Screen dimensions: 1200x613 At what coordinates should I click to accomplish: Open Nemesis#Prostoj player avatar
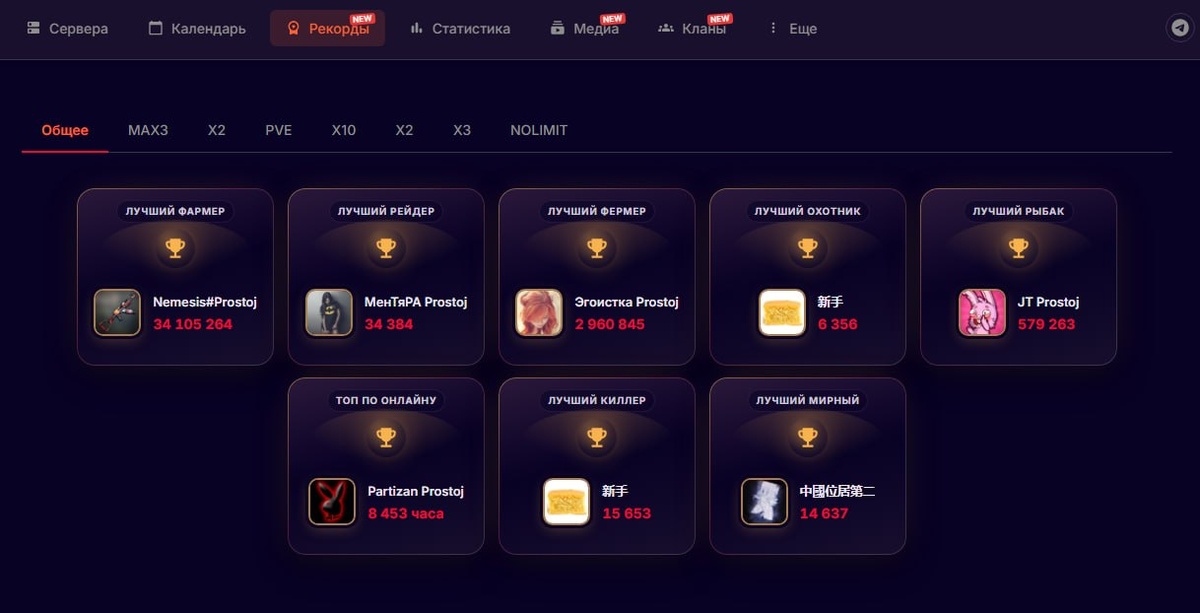coord(117,313)
